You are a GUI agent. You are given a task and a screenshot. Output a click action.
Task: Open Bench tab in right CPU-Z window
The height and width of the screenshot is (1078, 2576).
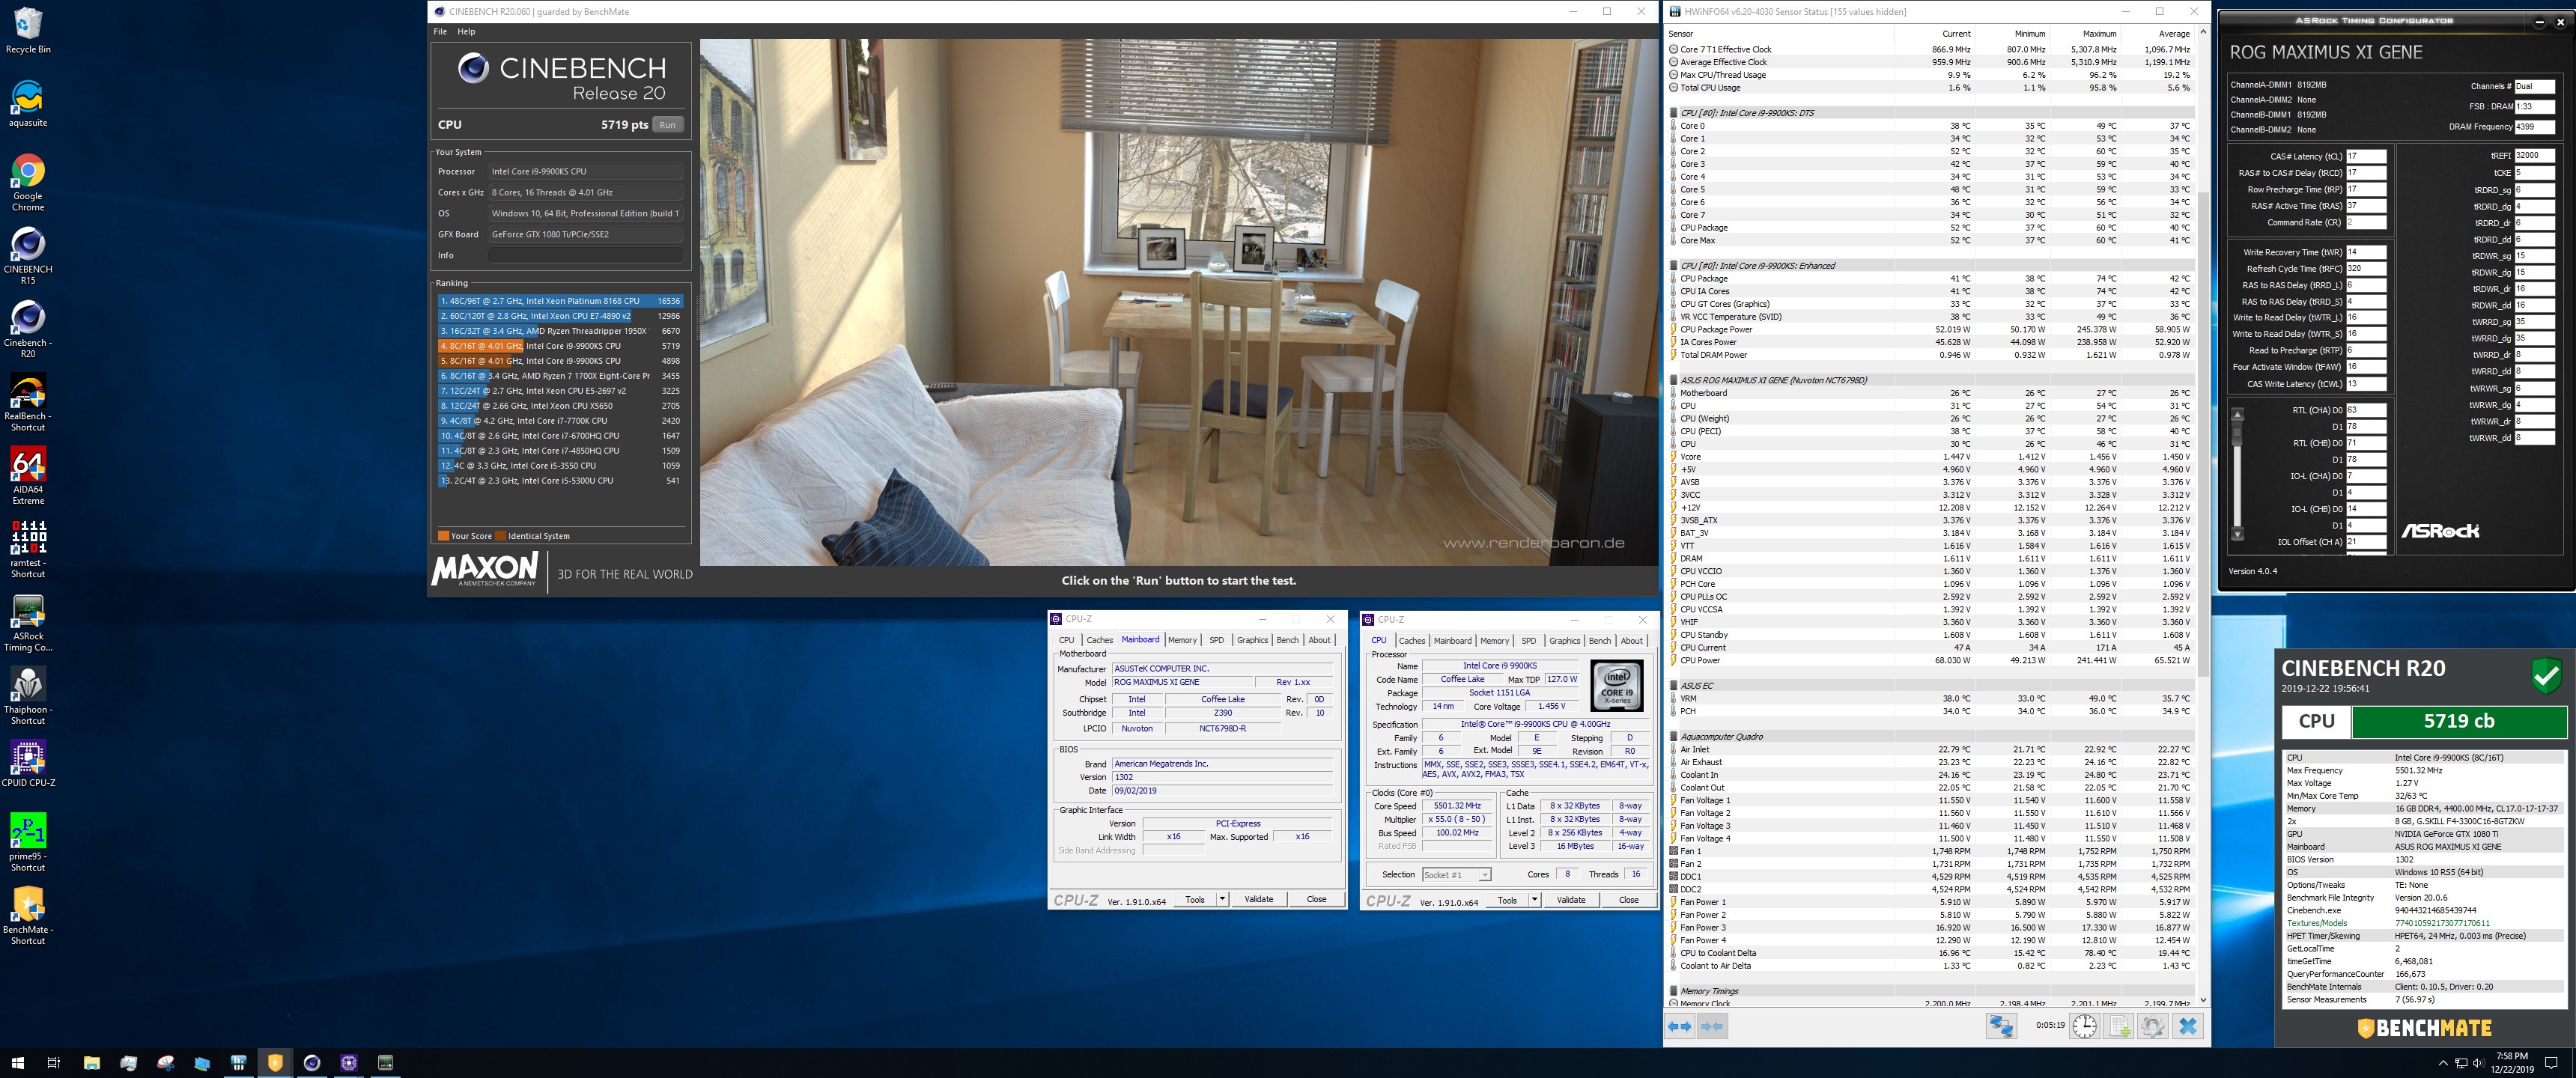[1600, 641]
